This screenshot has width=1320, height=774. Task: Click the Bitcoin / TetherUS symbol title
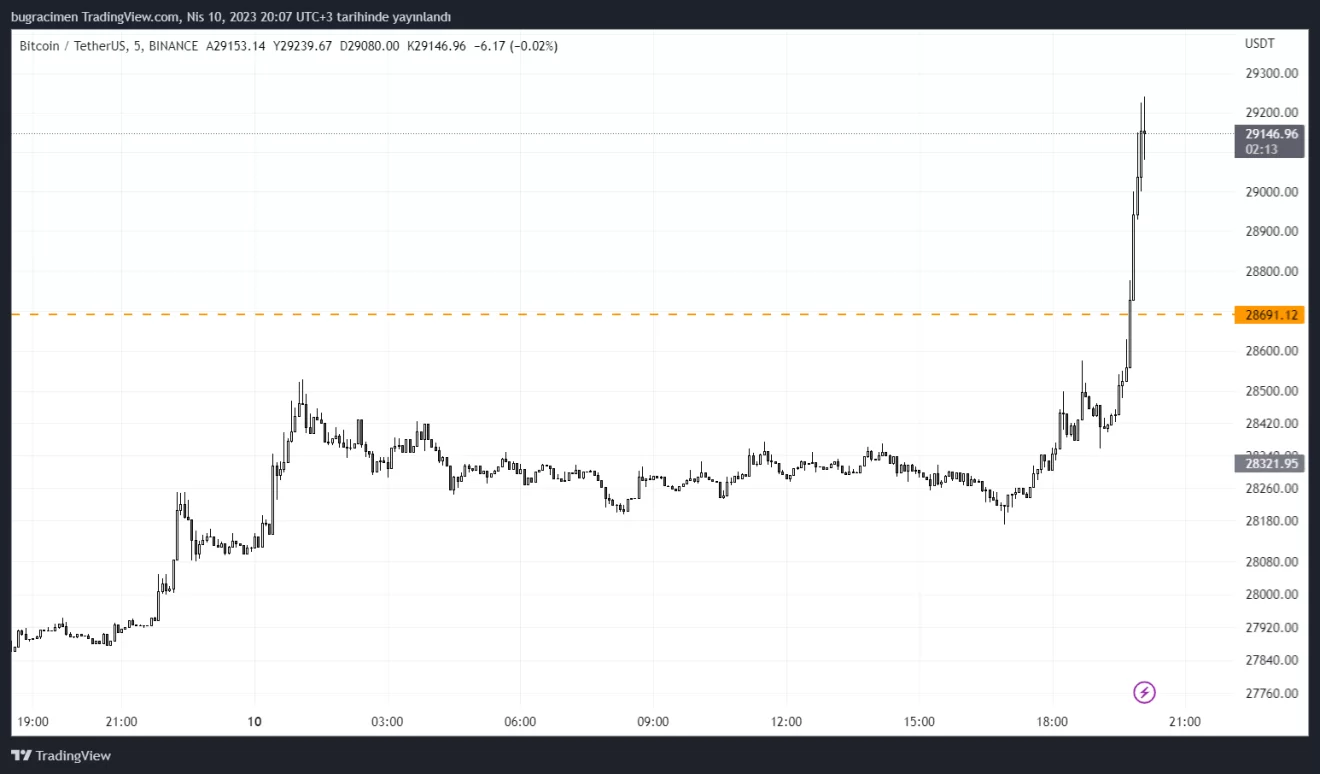[74, 46]
